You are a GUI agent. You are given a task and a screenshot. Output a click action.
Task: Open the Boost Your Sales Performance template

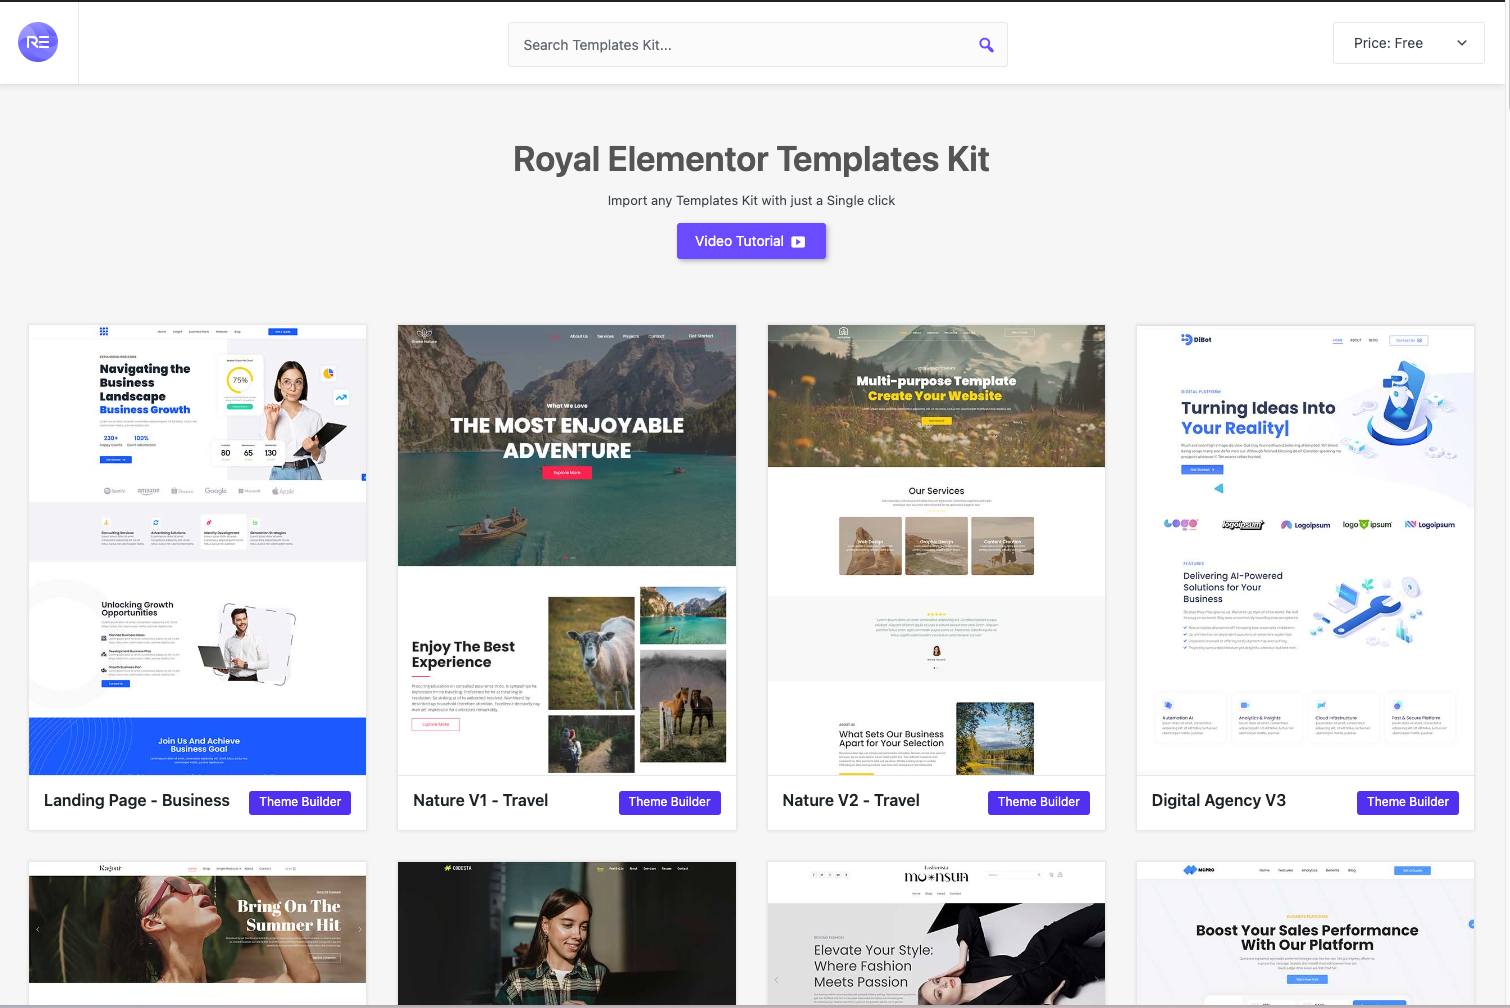pos(1305,933)
